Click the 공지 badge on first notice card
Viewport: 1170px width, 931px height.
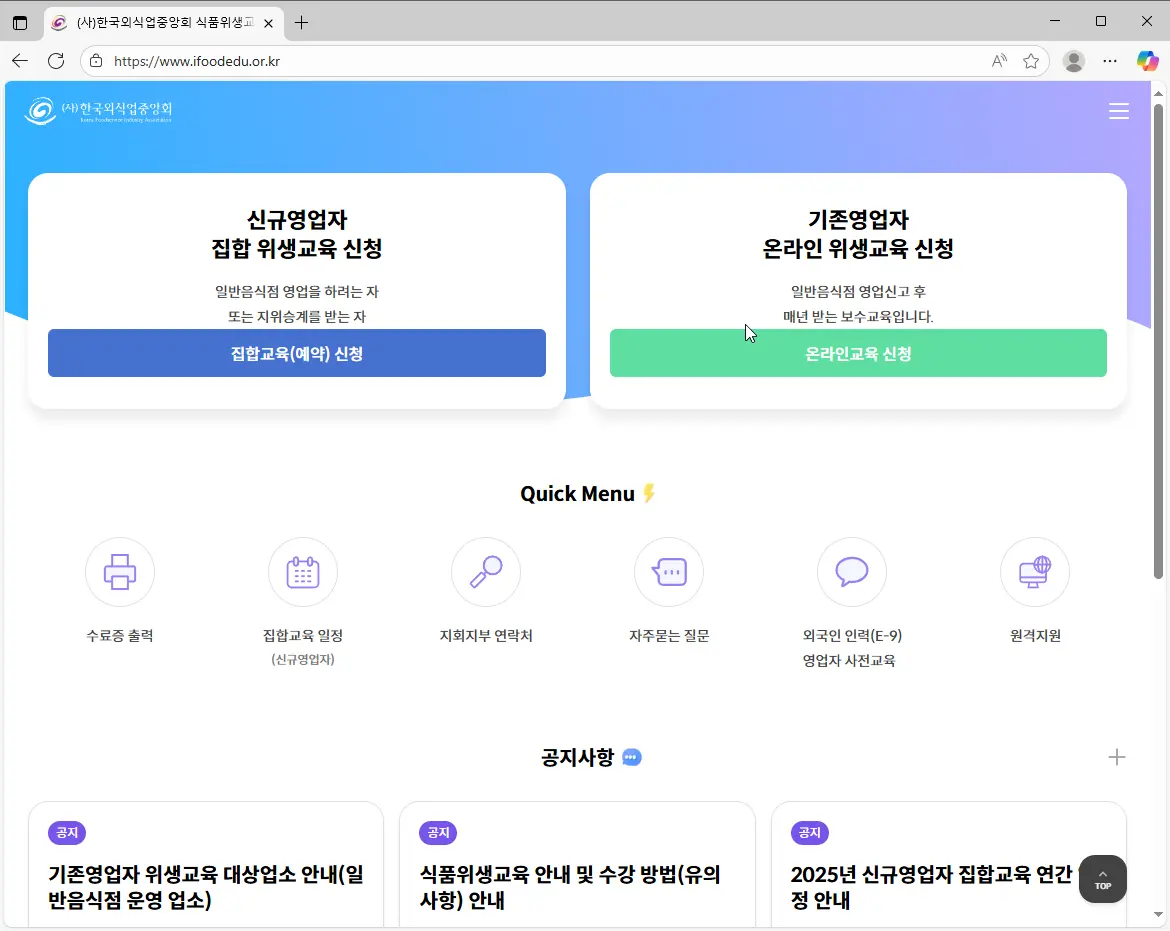[x=66, y=832]
